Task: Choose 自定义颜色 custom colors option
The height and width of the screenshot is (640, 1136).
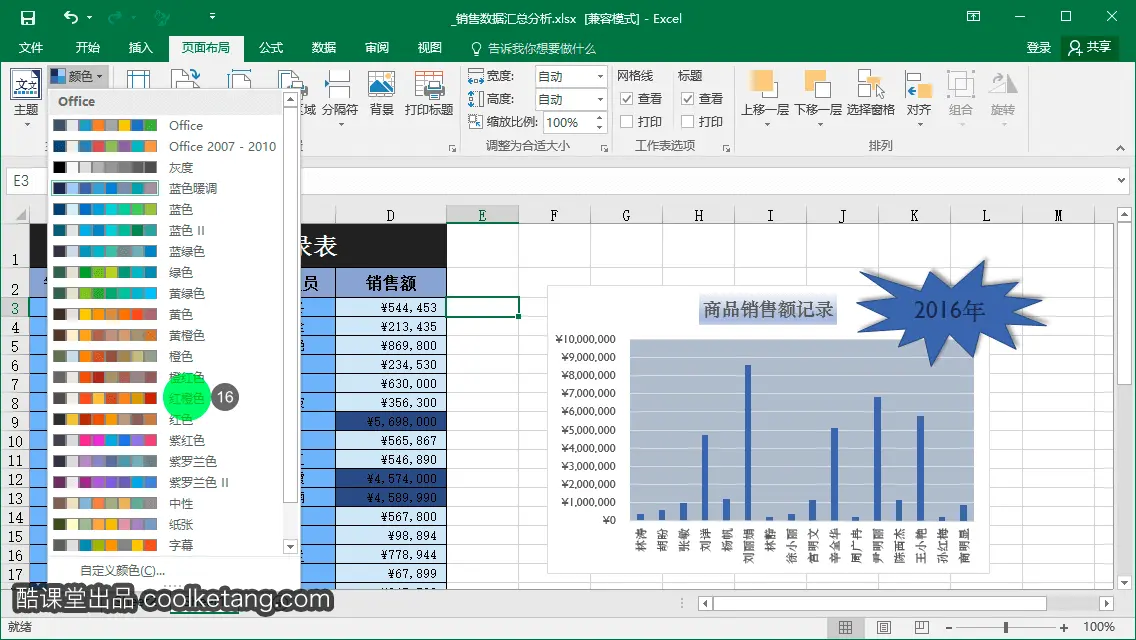Action: coord(122,570)
